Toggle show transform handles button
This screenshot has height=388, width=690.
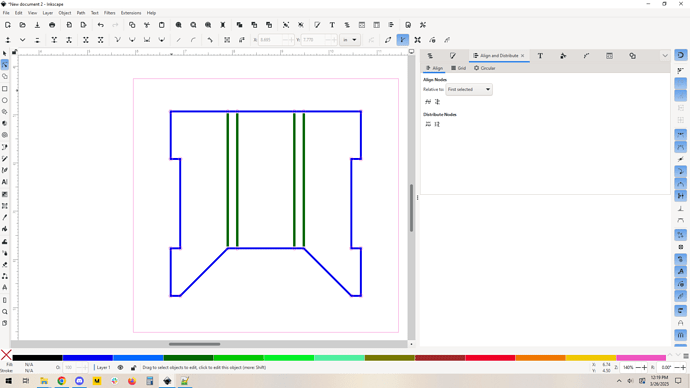[418, 40]
